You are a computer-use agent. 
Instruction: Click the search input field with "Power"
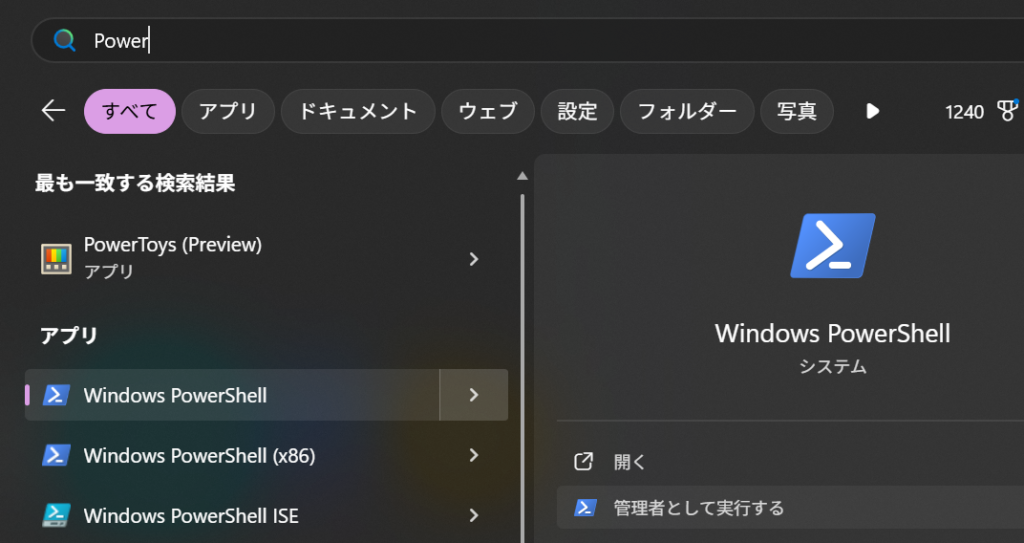500,40
